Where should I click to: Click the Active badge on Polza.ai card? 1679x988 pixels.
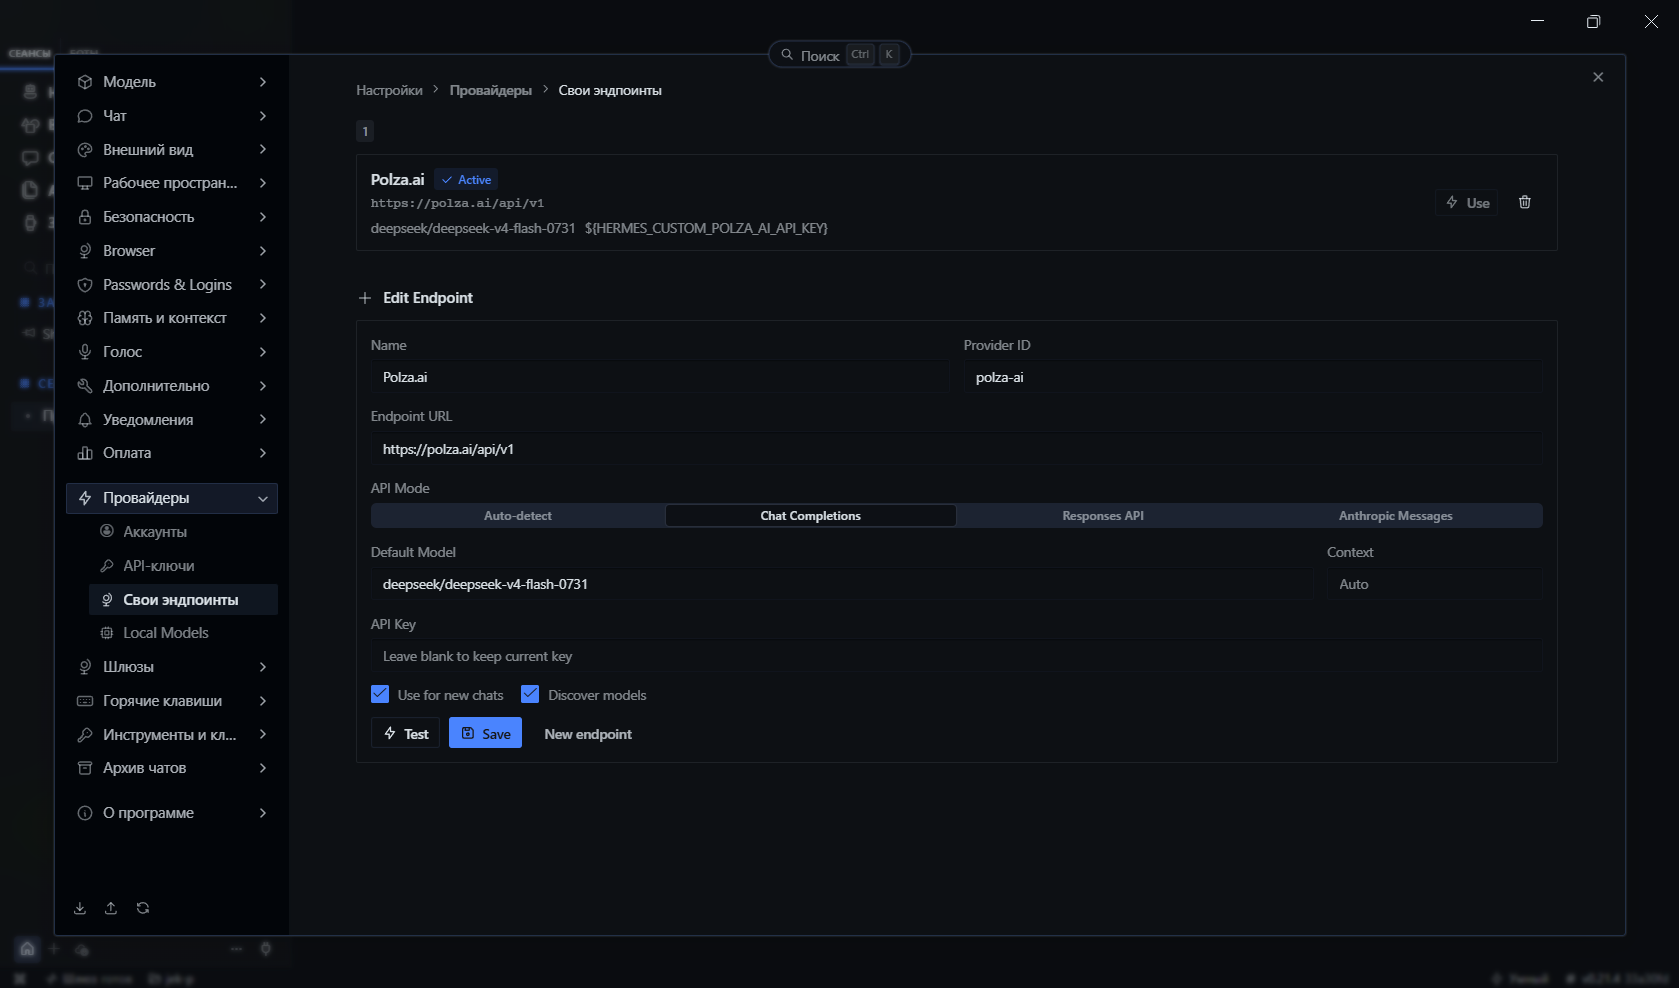pos(467,180)
